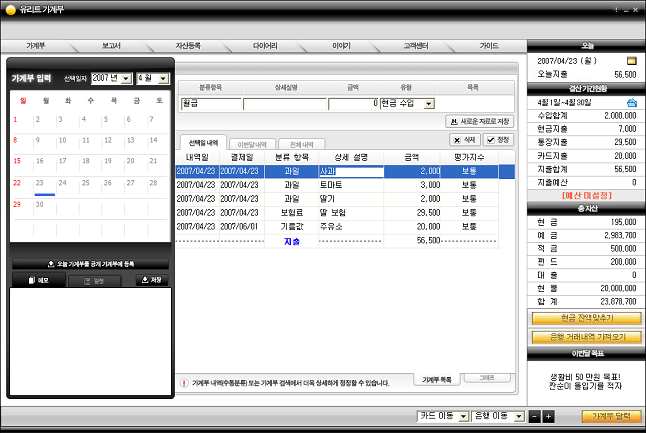The height and width of the screenshot is (433, 646).
Task: Click the 딸기 detail cell
Action: (351, 199)
